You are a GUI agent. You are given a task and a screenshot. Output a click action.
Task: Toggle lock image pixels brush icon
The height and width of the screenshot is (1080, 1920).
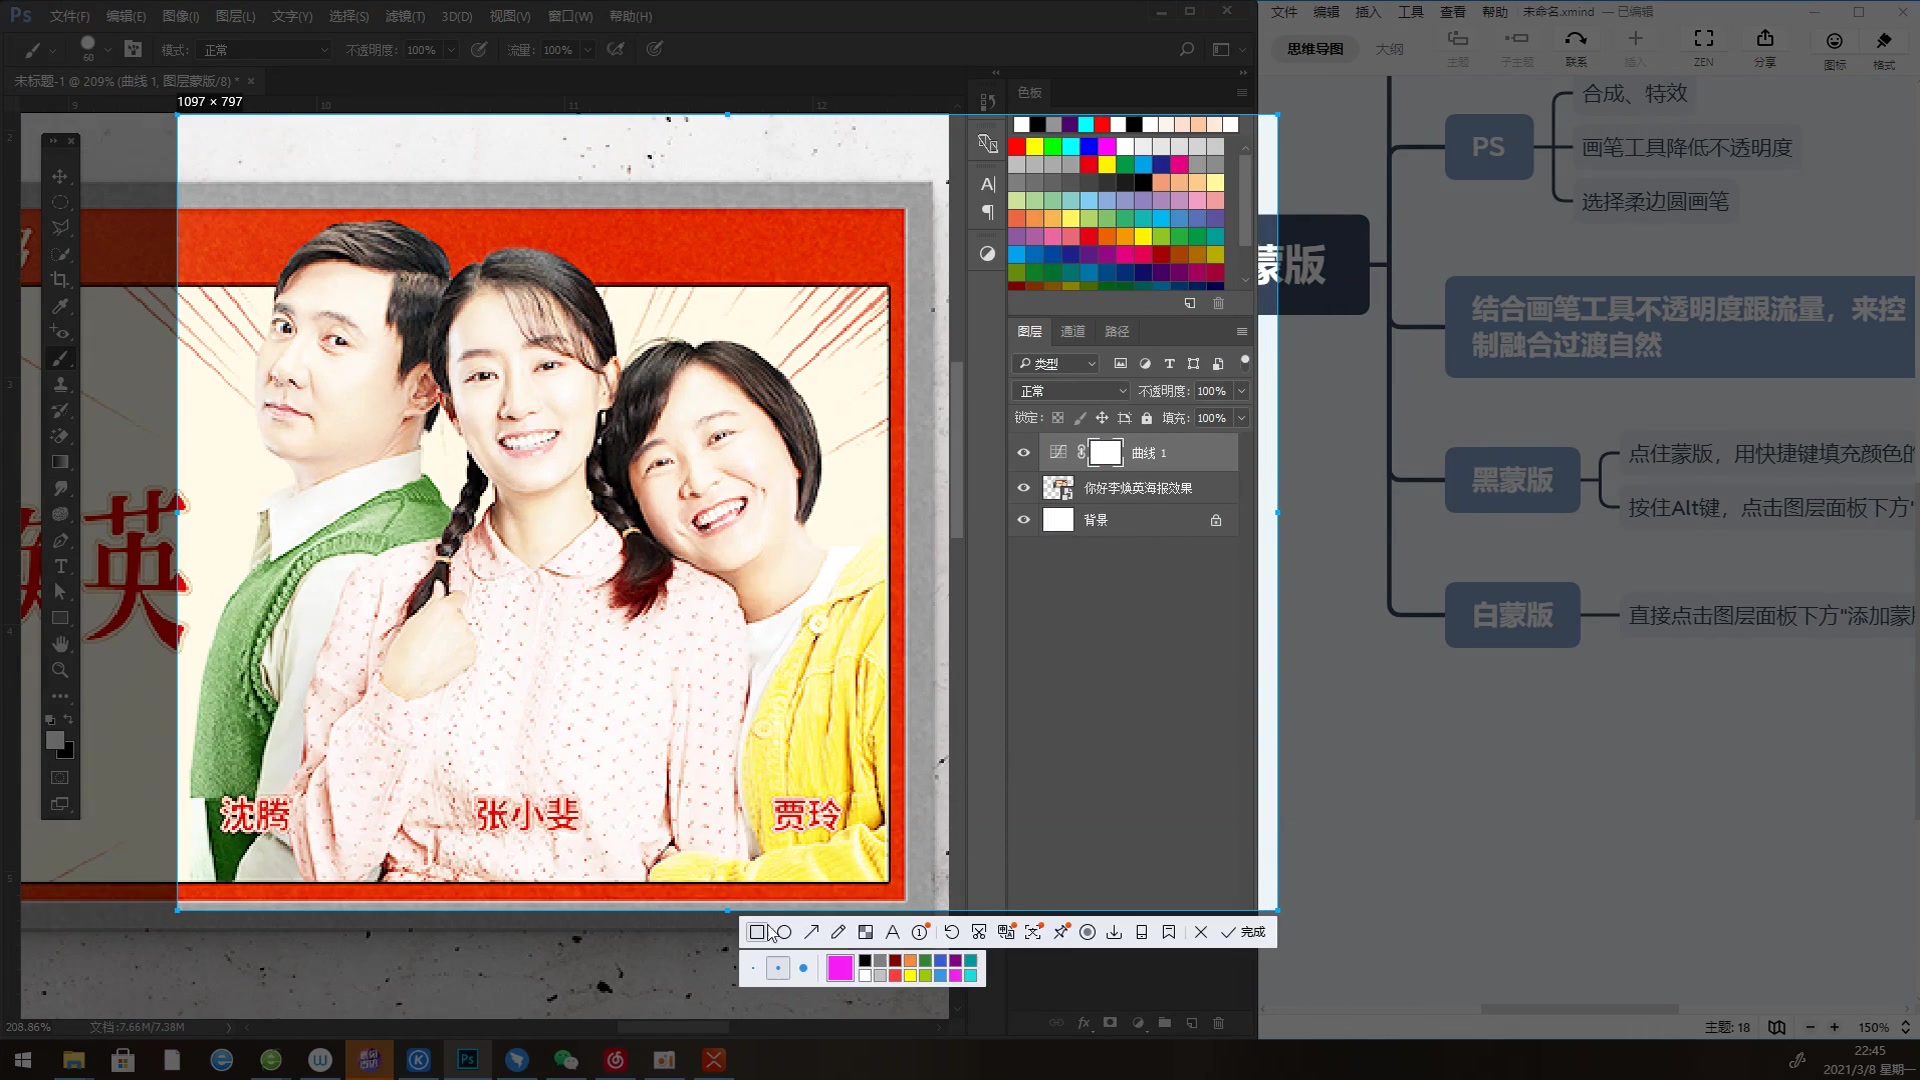pyautogui.click(x=1079, y=418)
